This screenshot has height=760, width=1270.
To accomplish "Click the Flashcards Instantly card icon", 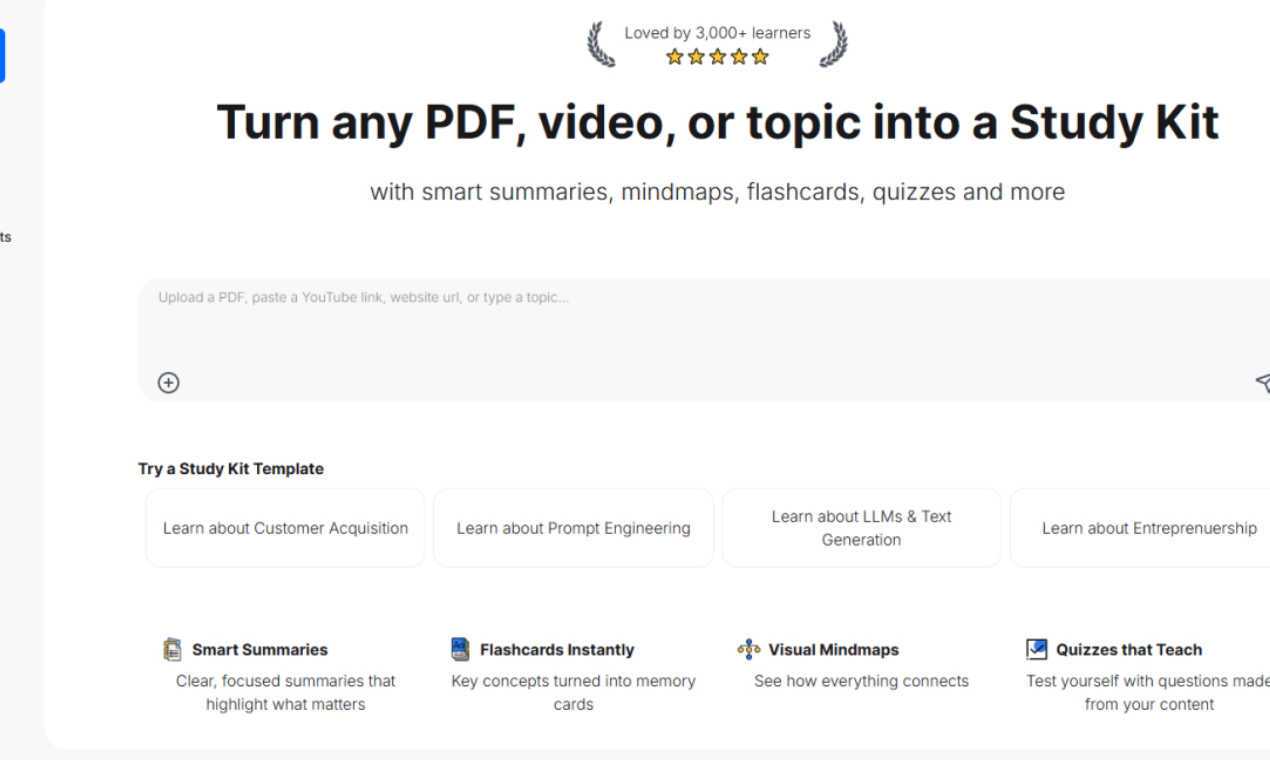I will (459, 649).
